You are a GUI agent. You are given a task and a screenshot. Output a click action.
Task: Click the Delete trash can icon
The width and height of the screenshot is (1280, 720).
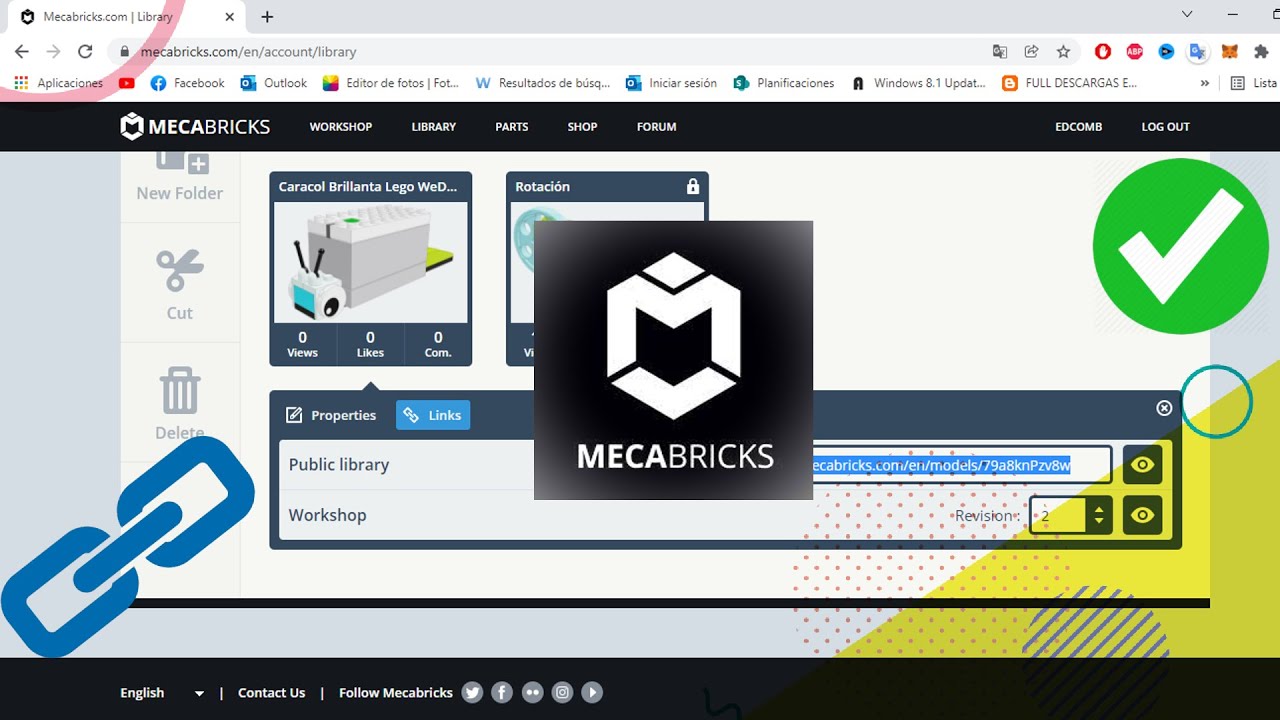click(180, 390)
